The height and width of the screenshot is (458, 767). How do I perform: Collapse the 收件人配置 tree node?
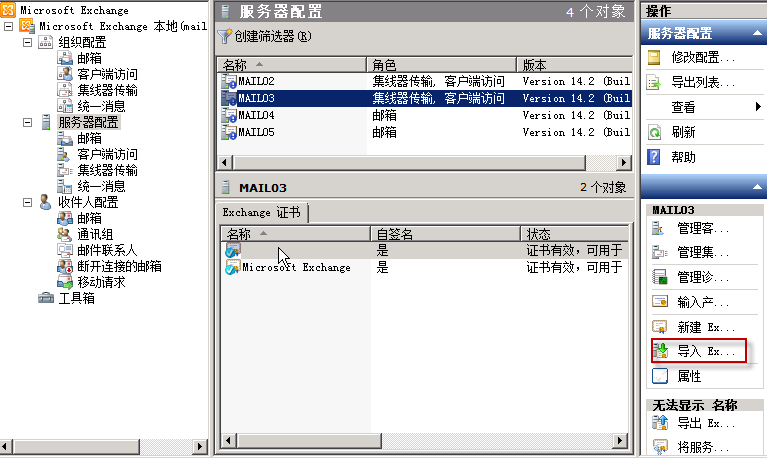[28, 202]
